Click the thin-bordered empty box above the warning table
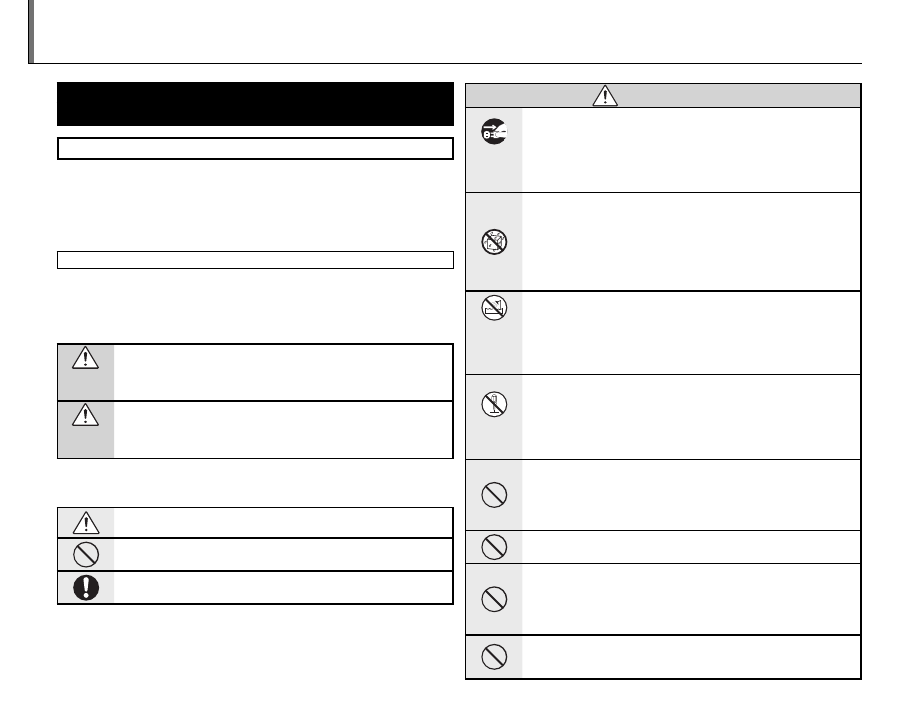This screenshot has height=726, width=918. [x=255, y=260]
